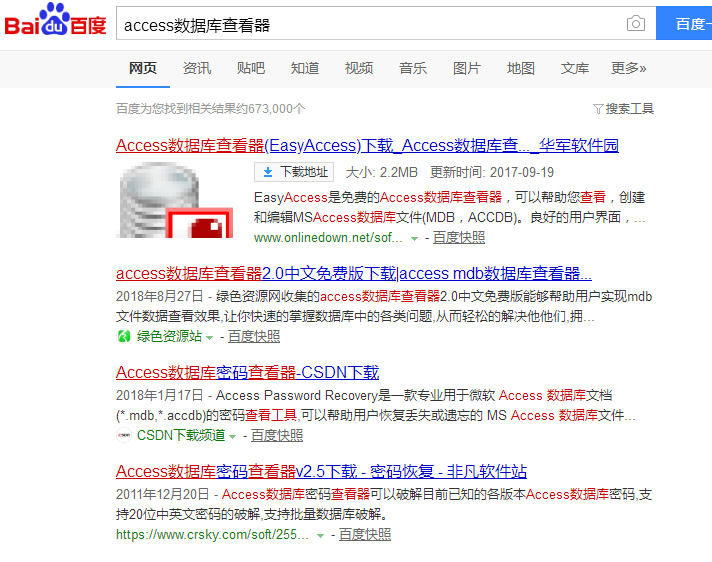Expand dropdown arrow after crsky.com URL

point(320,536)
